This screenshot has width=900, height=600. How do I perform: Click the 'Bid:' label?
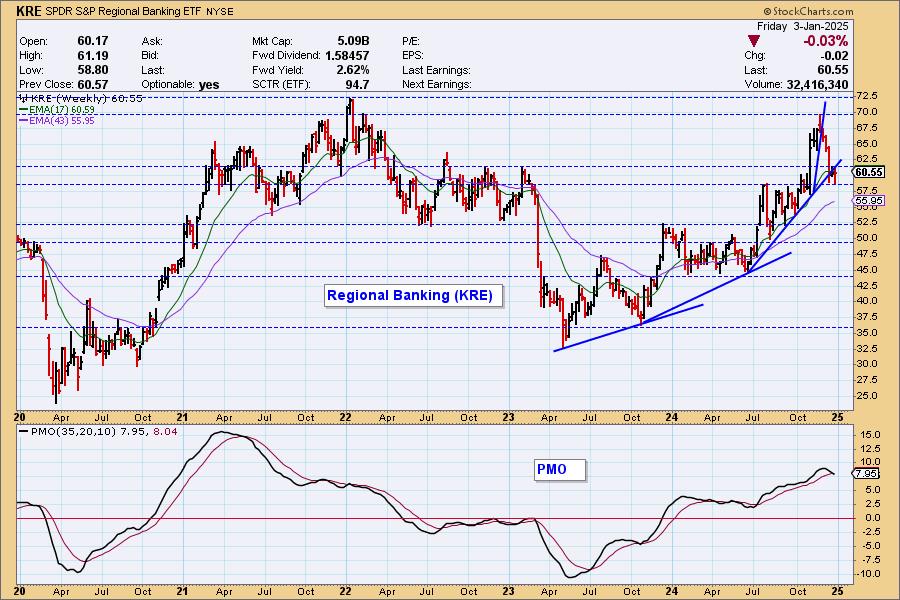pyautogui.click(x=151, y=56)
